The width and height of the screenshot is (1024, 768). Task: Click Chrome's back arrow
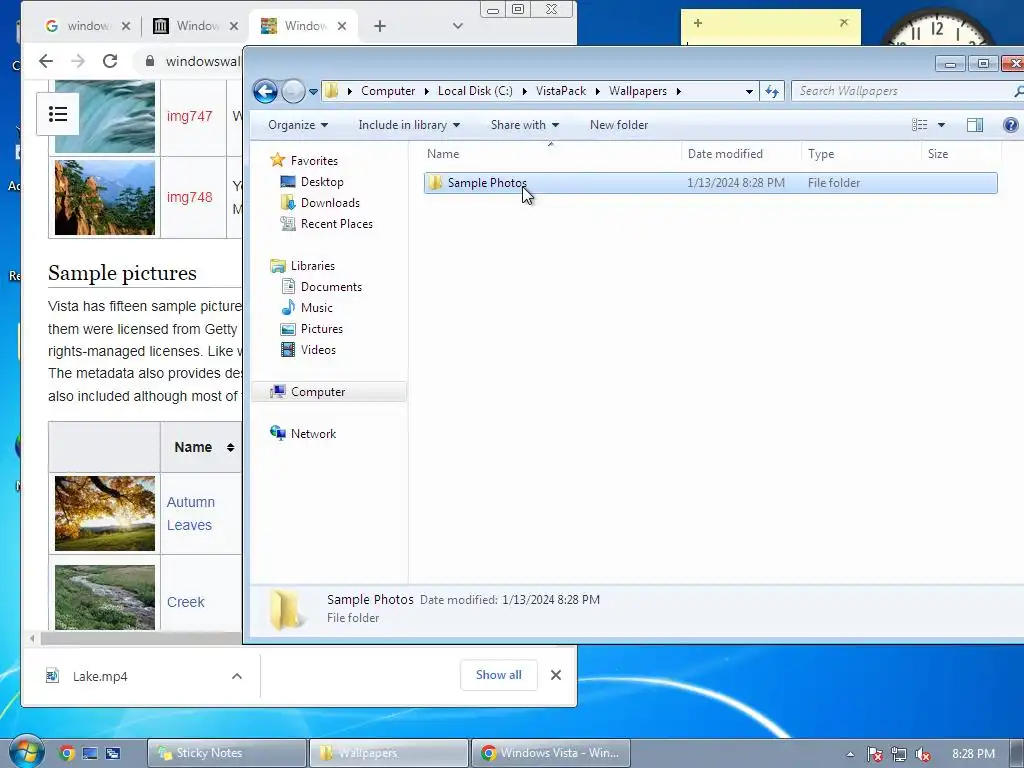point(46,61)
